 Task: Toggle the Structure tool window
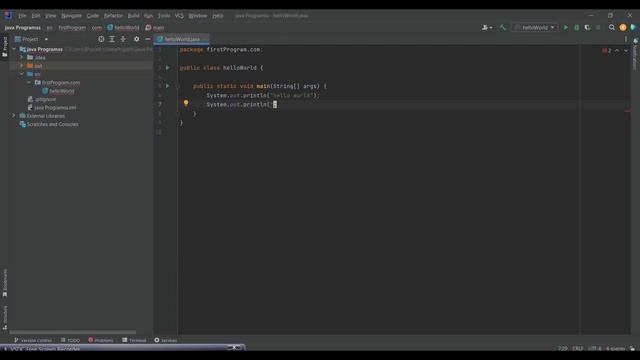pyautogui.click(x=5, y=318)
